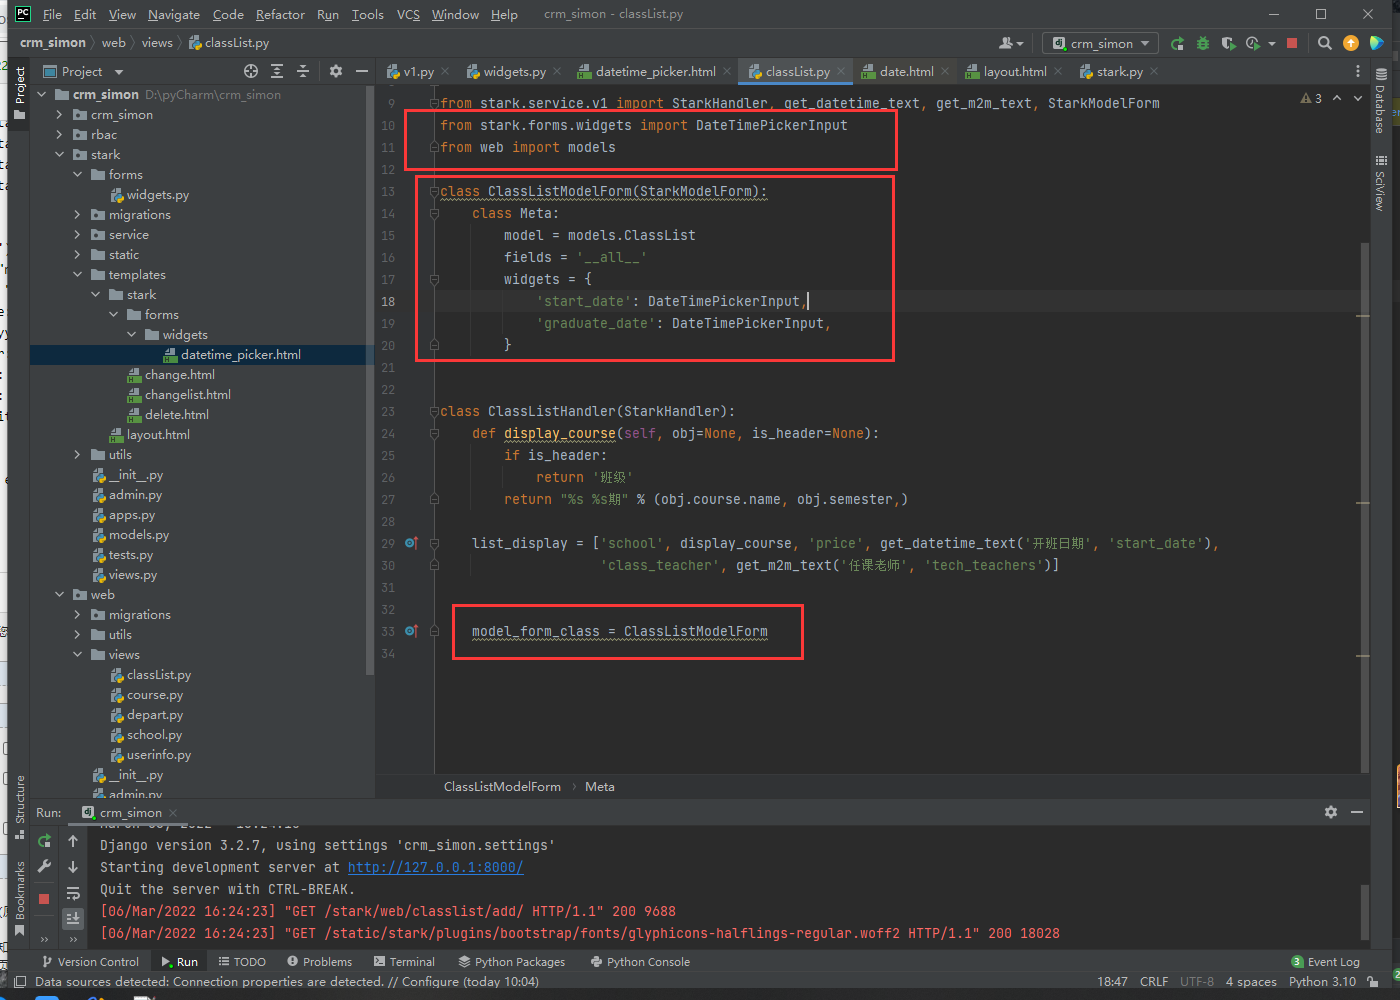This screenshot has width=1400, height=1000.
Task: Stop the running process in the top toolbar
Action: pos(1292,43)
